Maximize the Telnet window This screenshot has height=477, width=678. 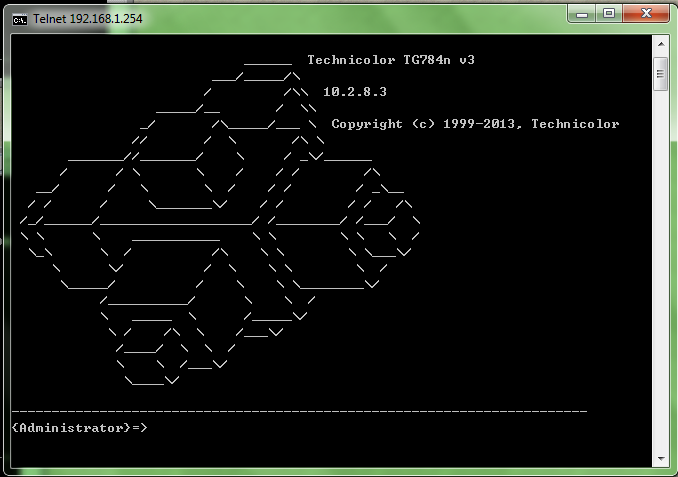pyautogui.click(x=609, y=14)
